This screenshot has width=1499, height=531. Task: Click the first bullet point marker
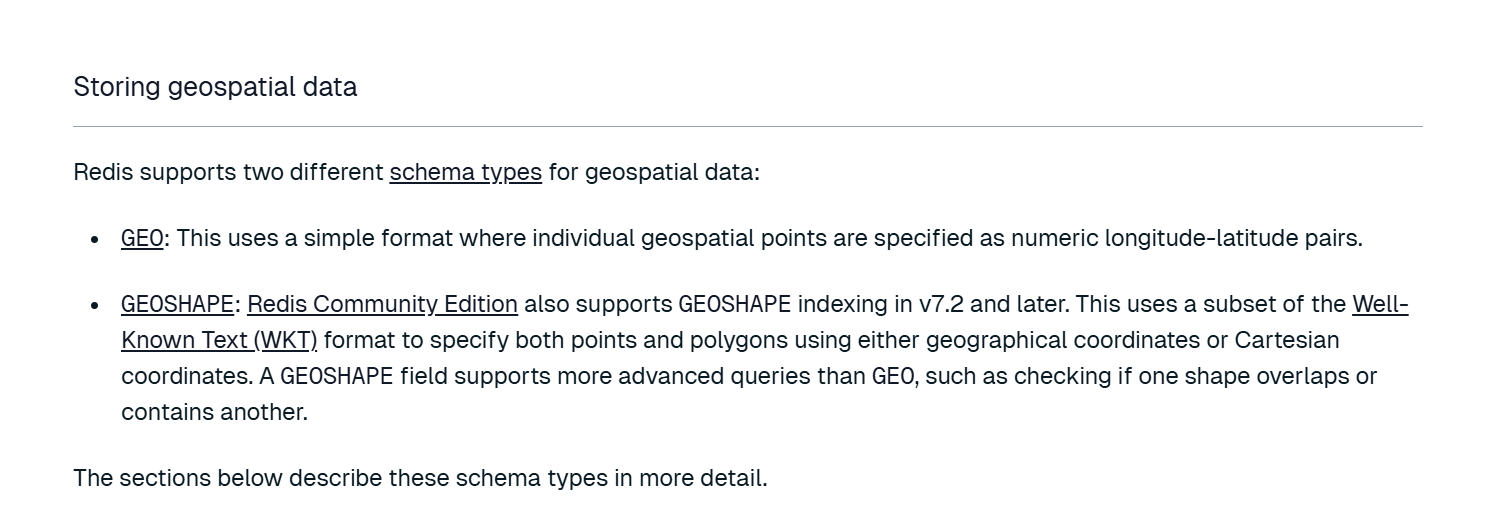tap(95, 239)
